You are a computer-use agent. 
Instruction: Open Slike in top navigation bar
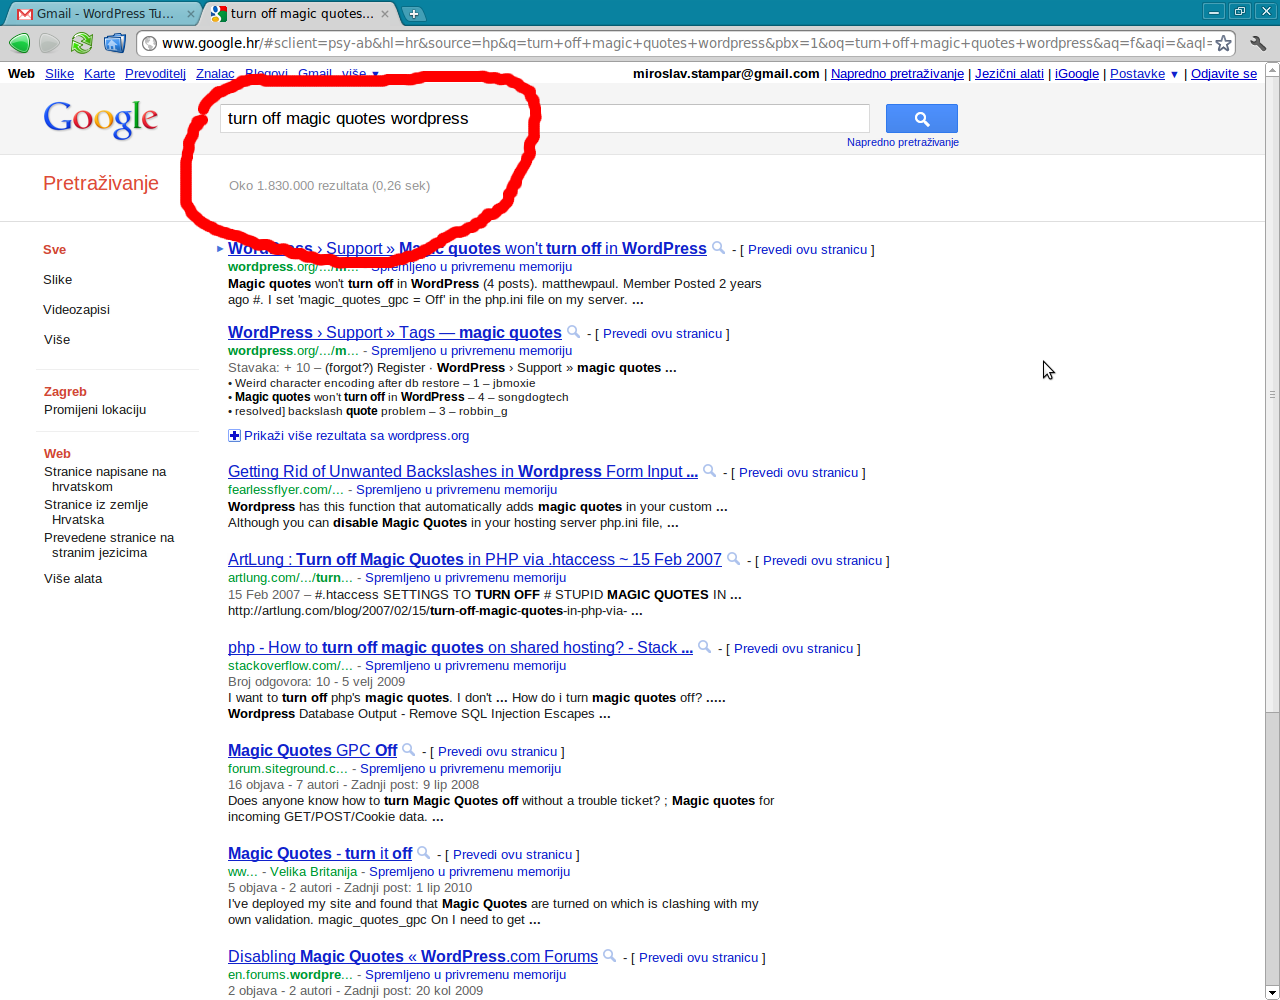coord(60,74)
